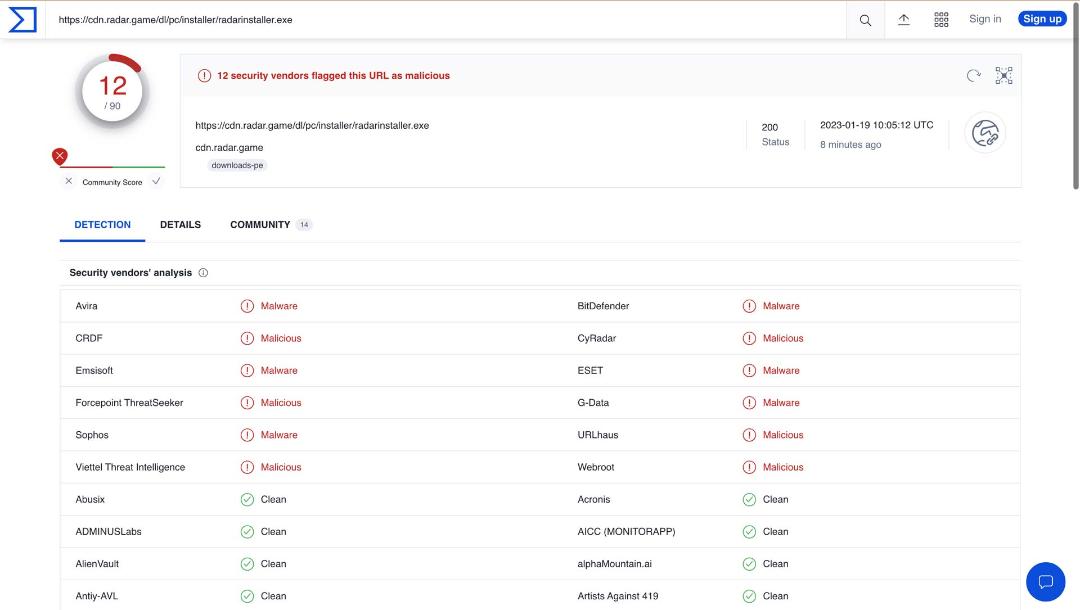Click the Antiy-AVL vendor name

click(x=96, y=596)
